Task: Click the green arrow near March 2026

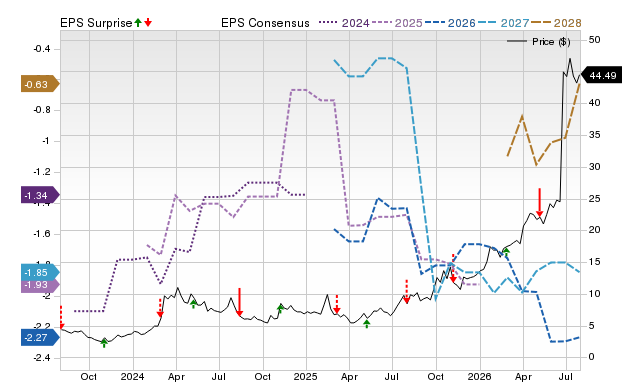Action: tap(506, 252)
